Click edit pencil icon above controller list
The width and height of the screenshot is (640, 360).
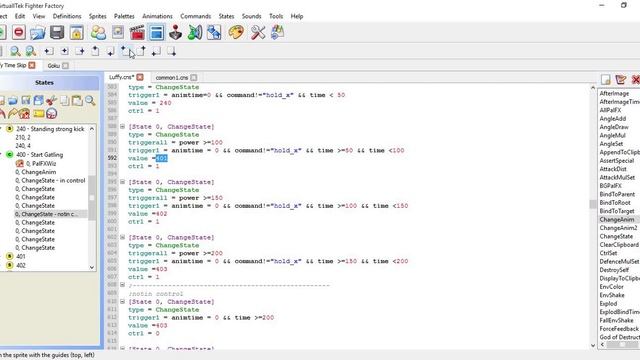(621, 79)
